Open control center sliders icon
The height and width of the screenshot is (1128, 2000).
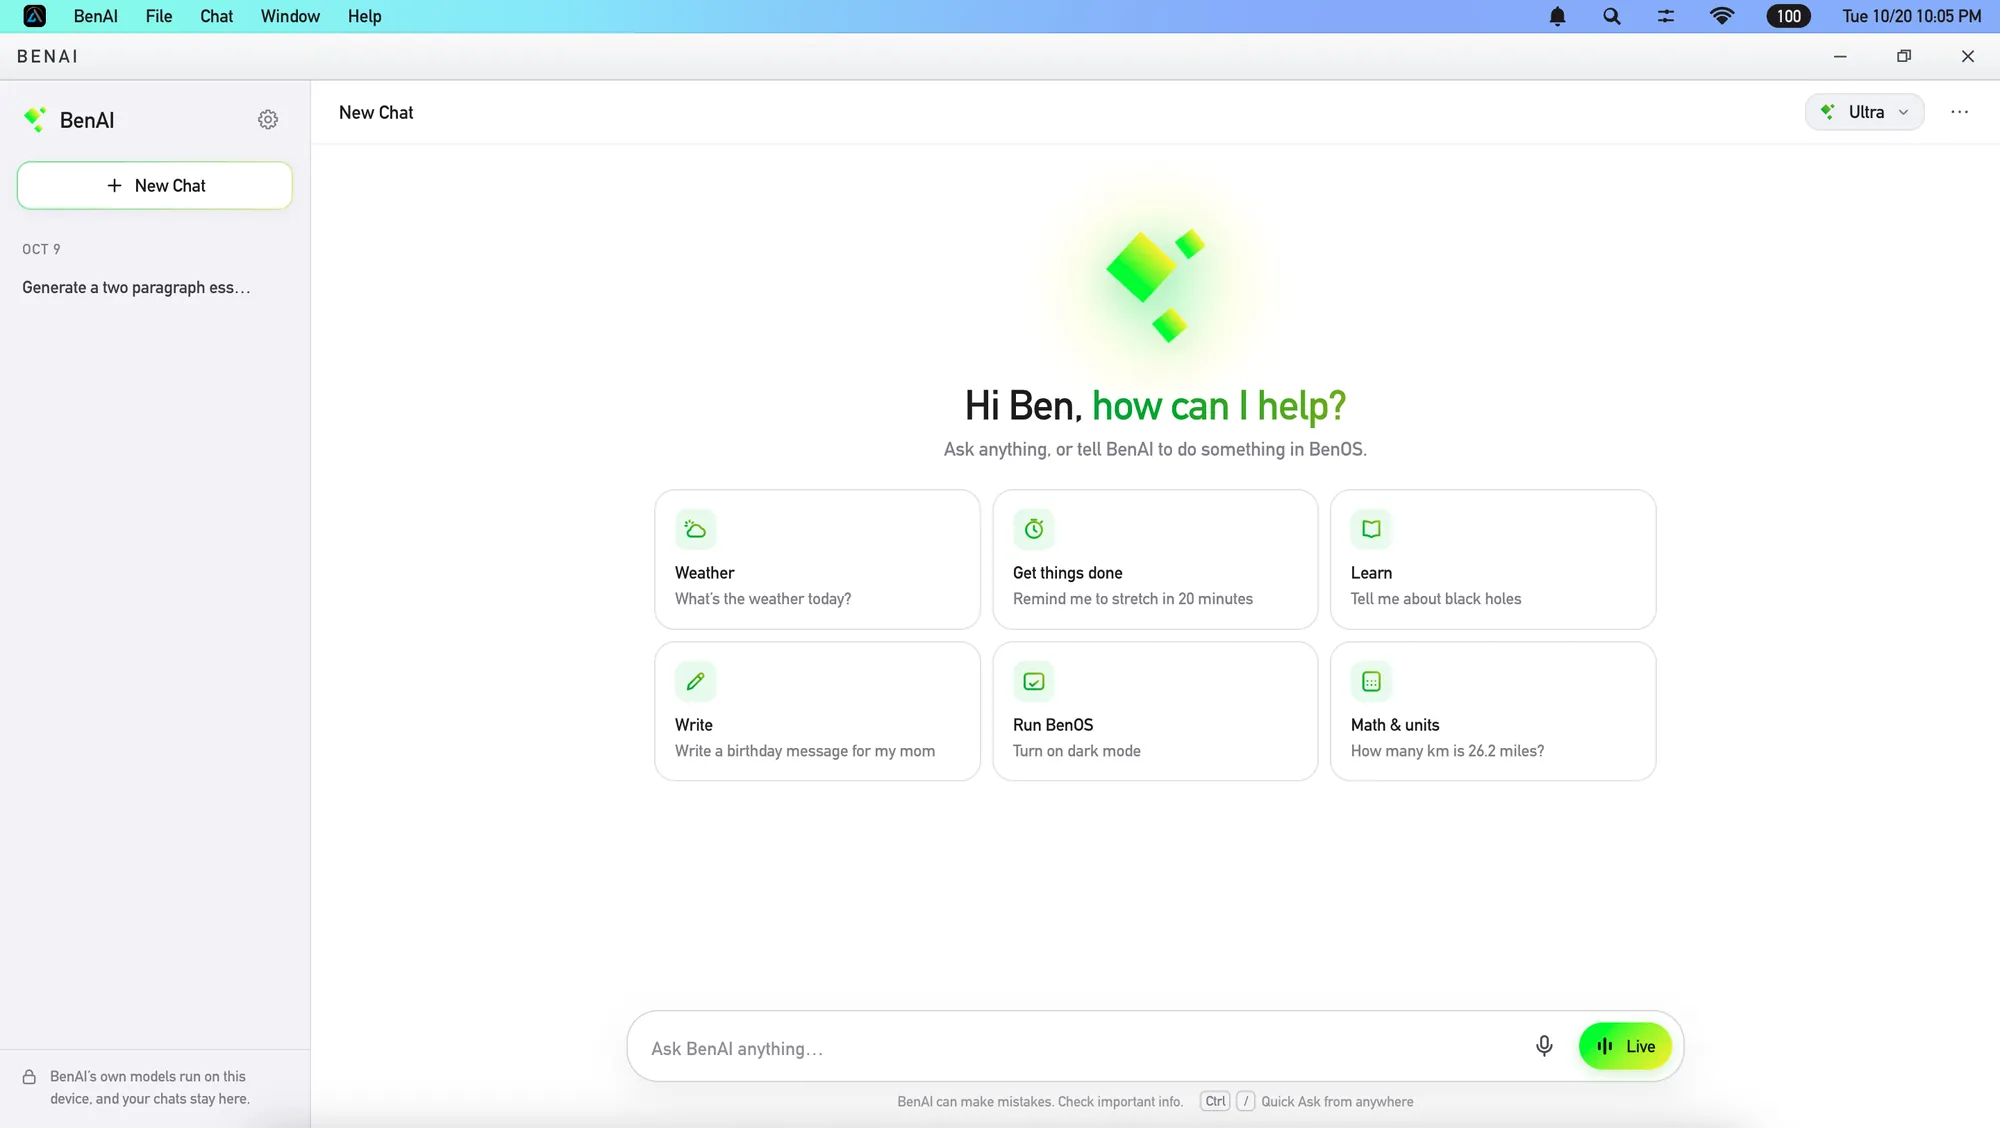pyautogui.click(x=1665, y=16)
